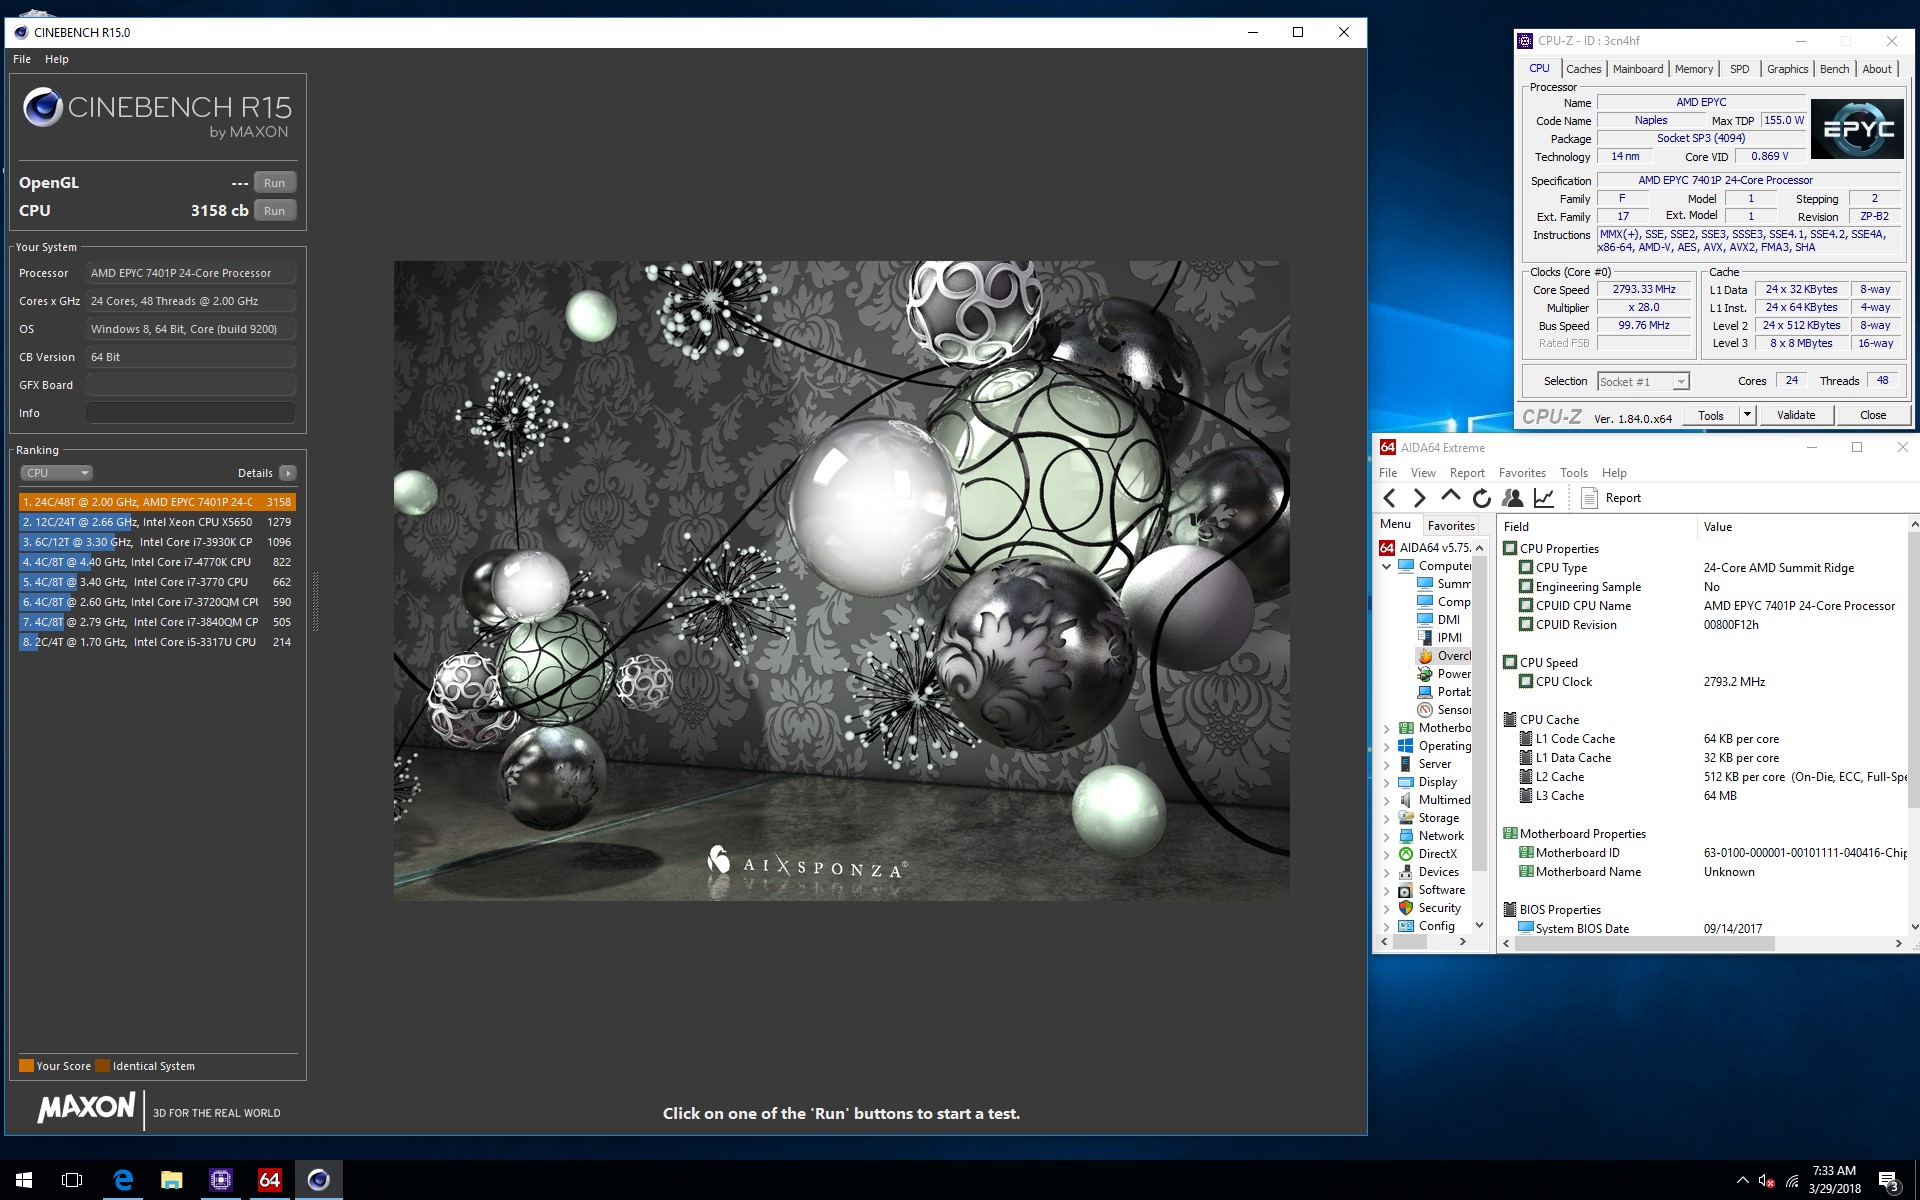The image size is (1920, 1200).
Task: Open the Favorites menu in AIDA64
Action: click(1522, 473)
